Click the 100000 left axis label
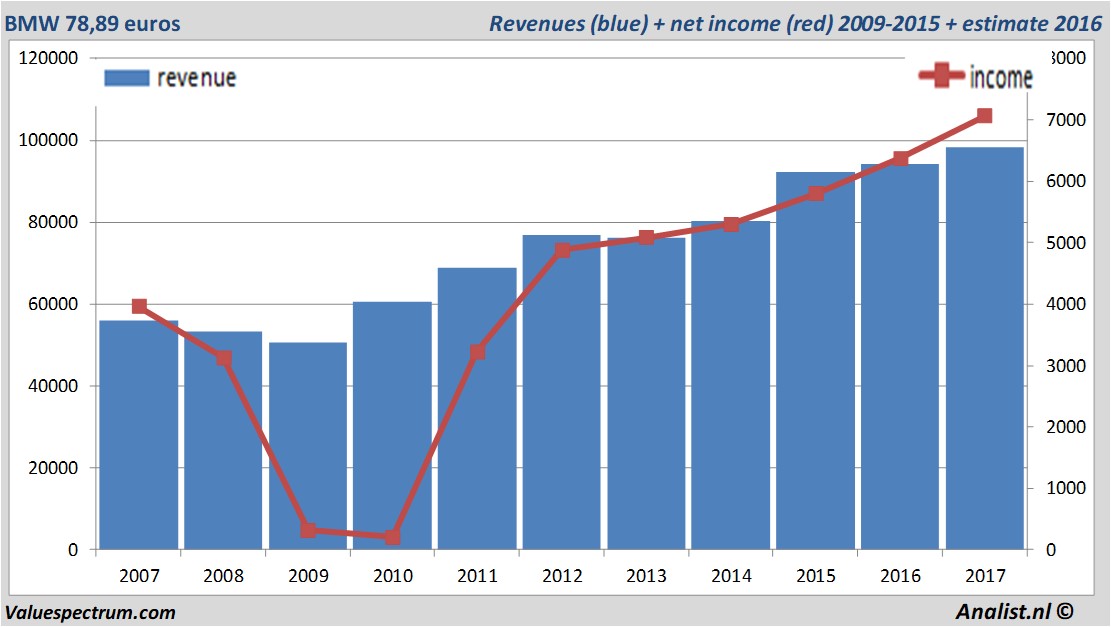Image resolution: width=1111 pixels, height=627 pixels. 49,140
